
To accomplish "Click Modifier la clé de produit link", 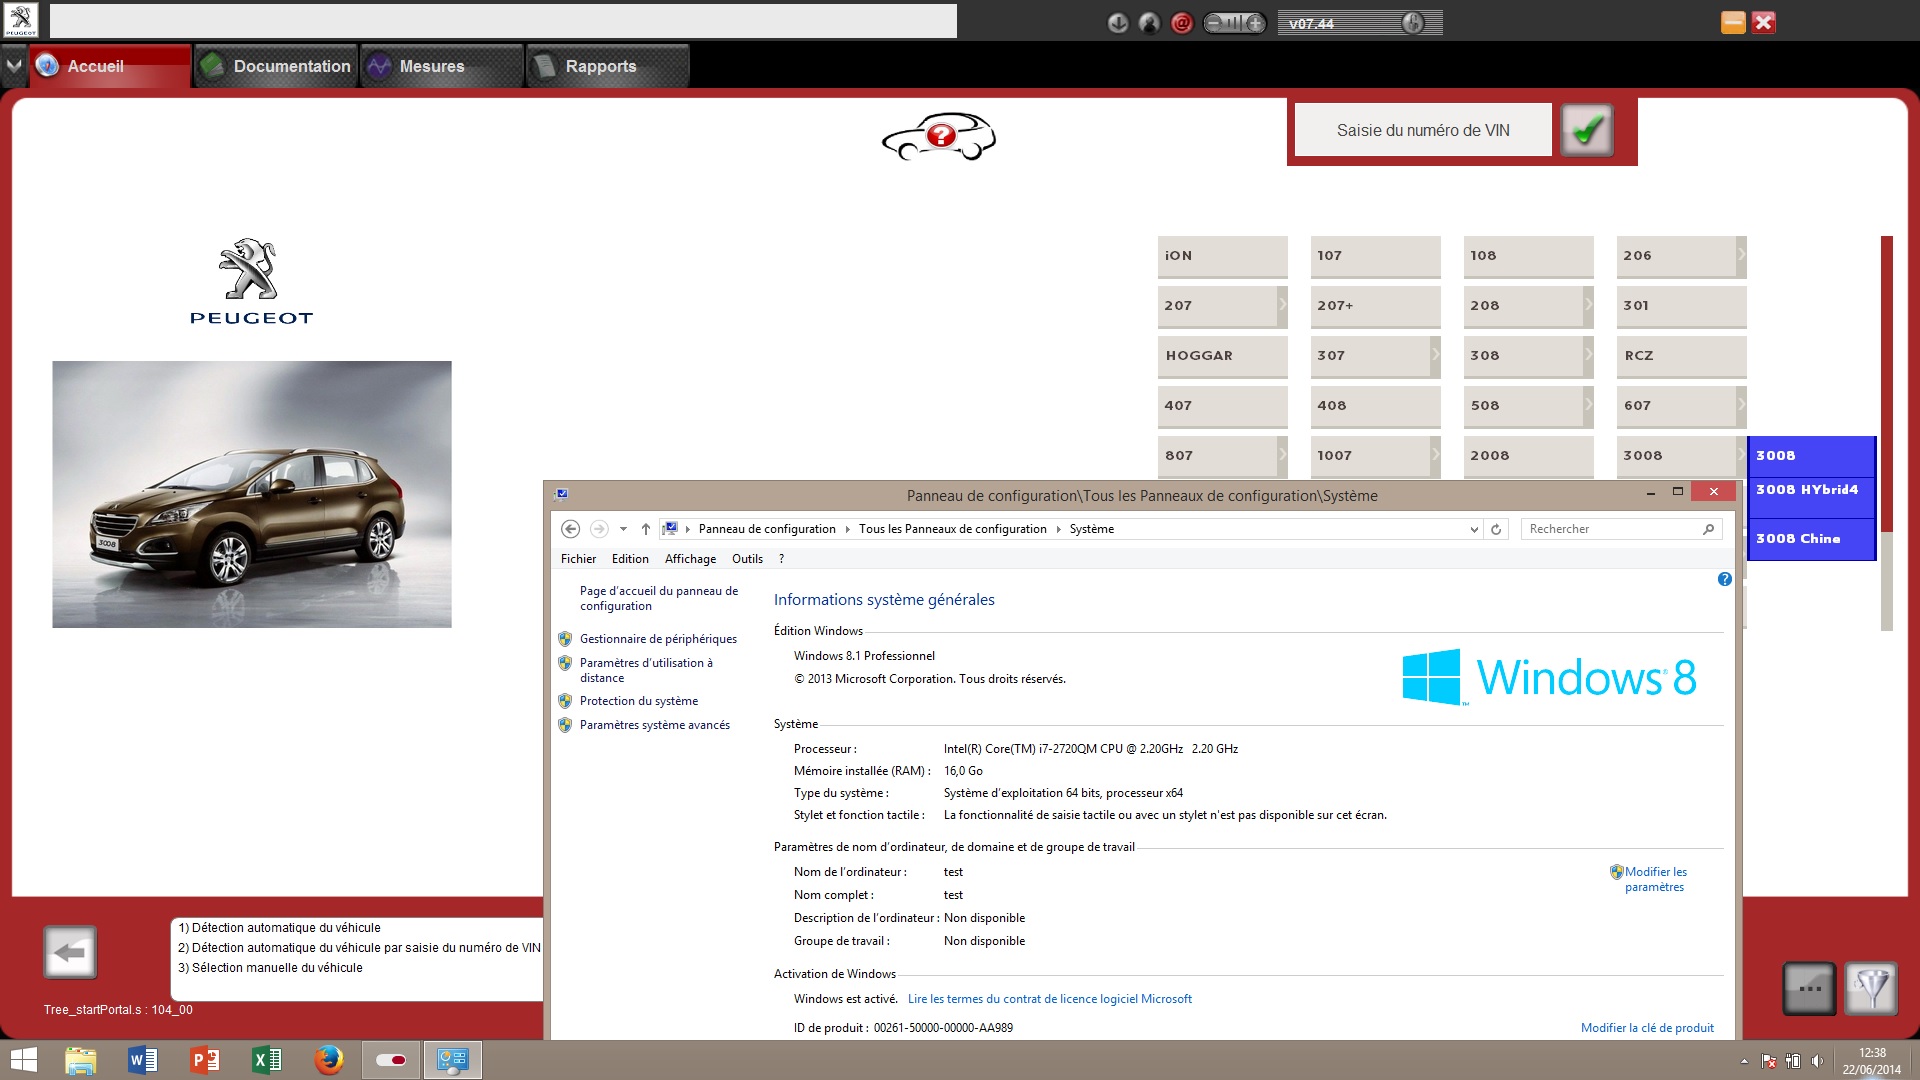I will (x=1647, y=1028).
